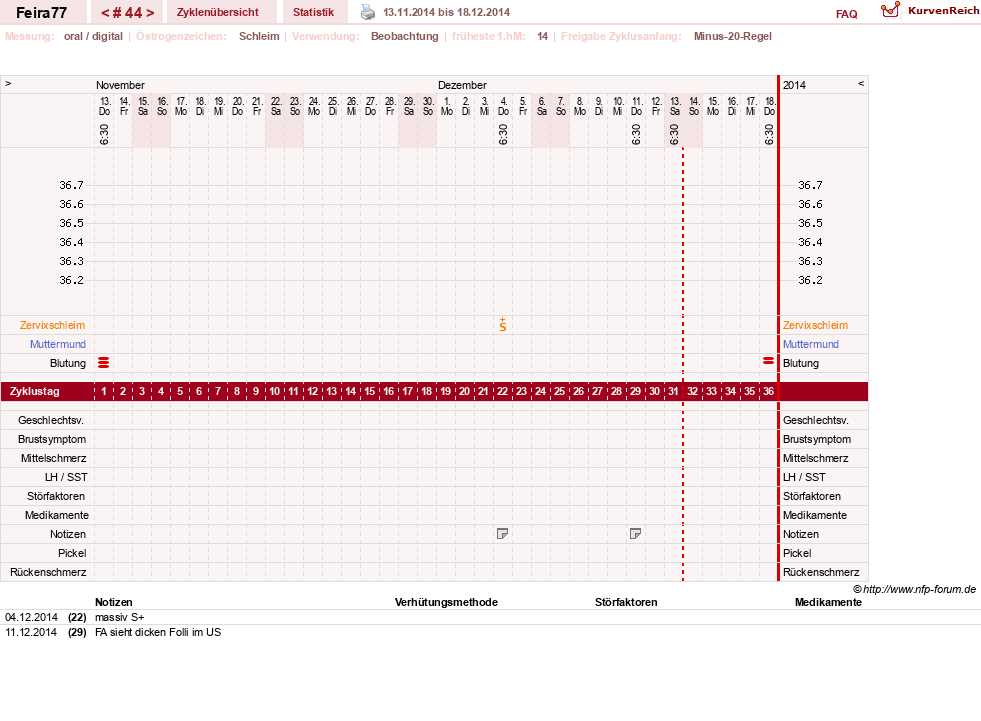Click the expand arrow left of November
The width and height of the screenshot is (981, 721).
(x=8, y=83)
